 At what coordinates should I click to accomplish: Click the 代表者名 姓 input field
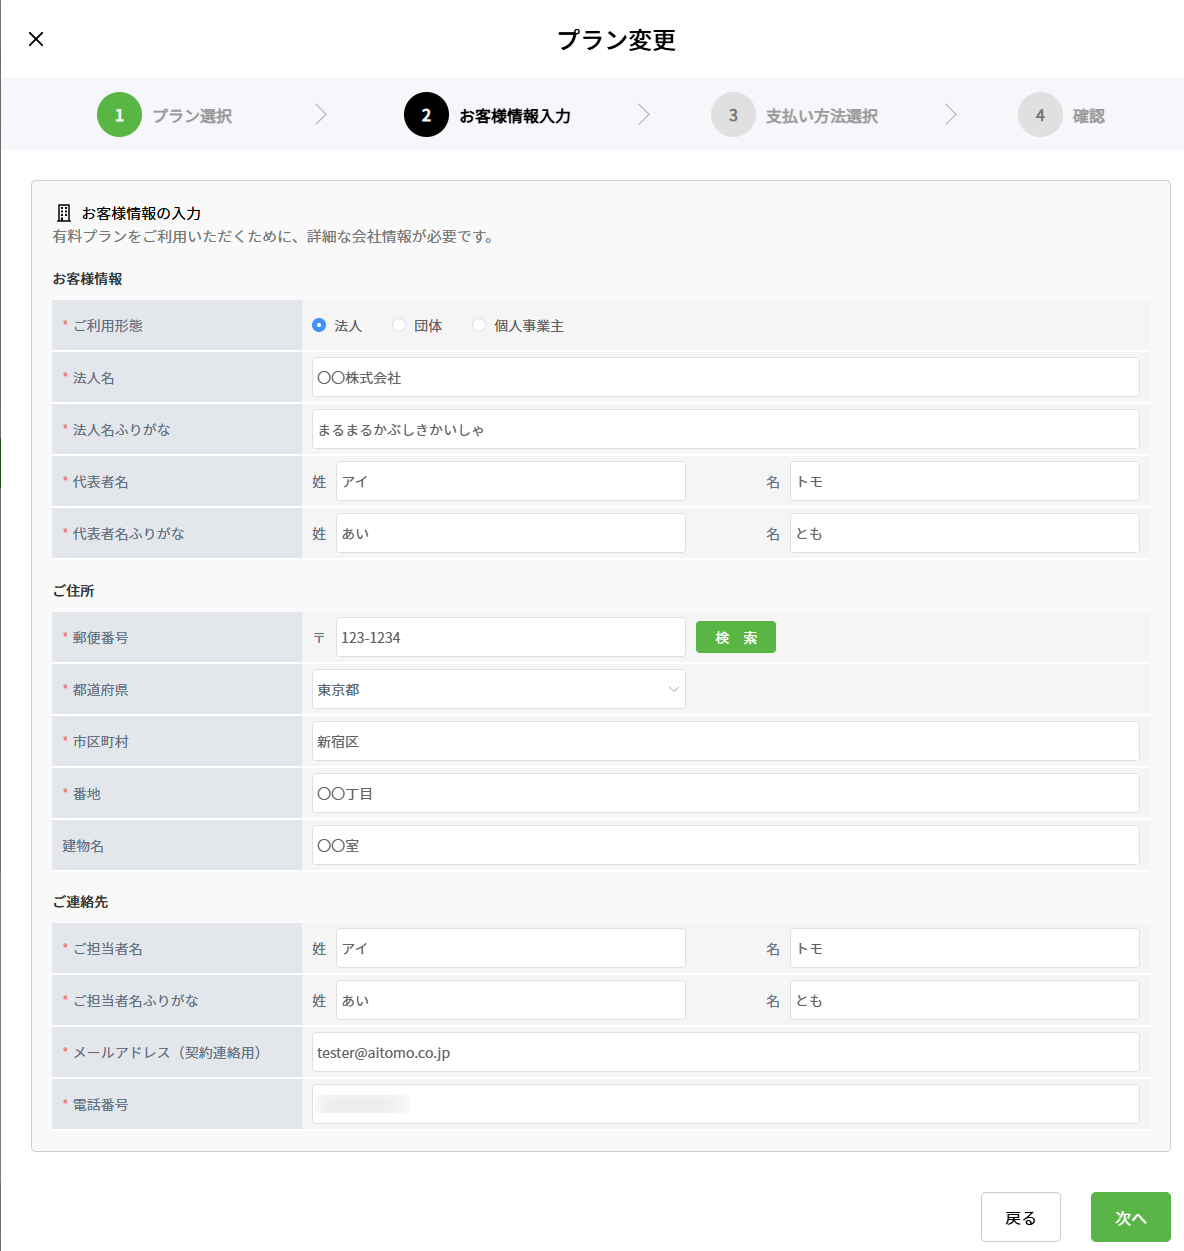[510, 481]
